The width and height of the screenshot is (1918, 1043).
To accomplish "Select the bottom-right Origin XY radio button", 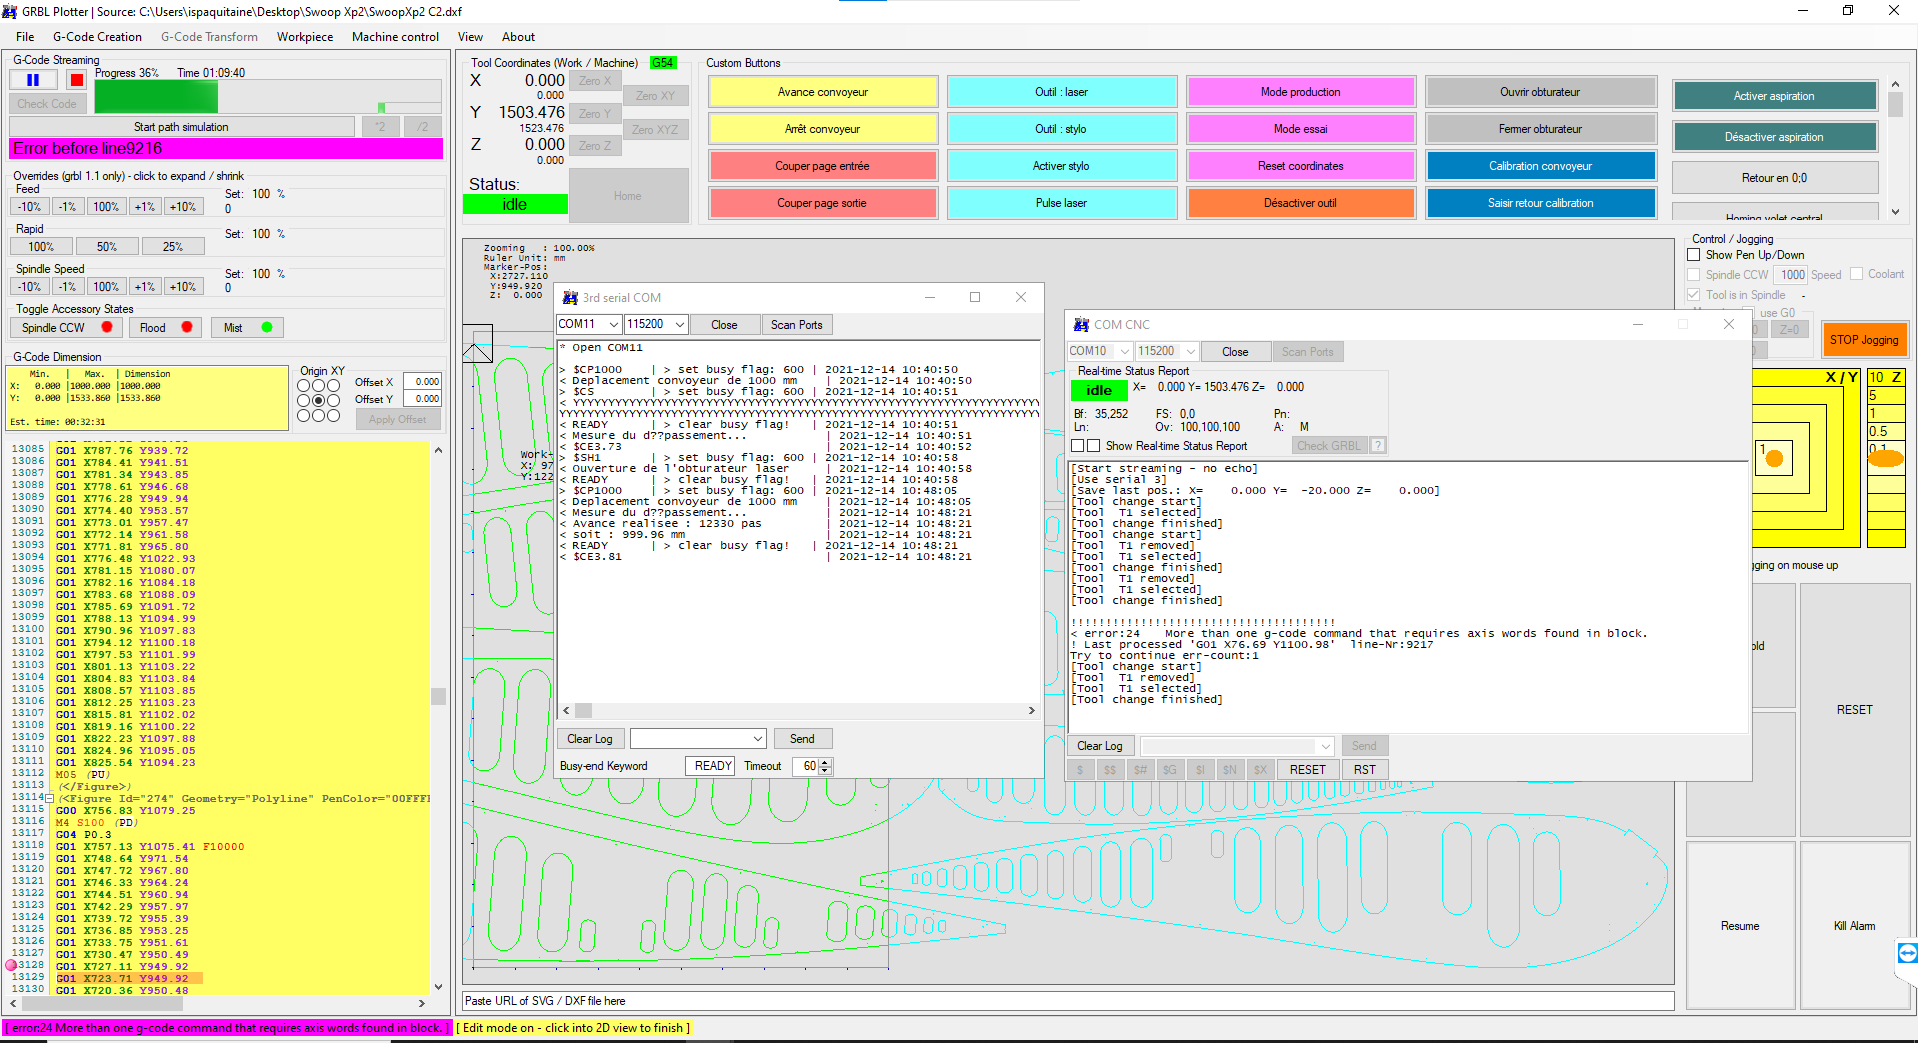I will [334, 415].
